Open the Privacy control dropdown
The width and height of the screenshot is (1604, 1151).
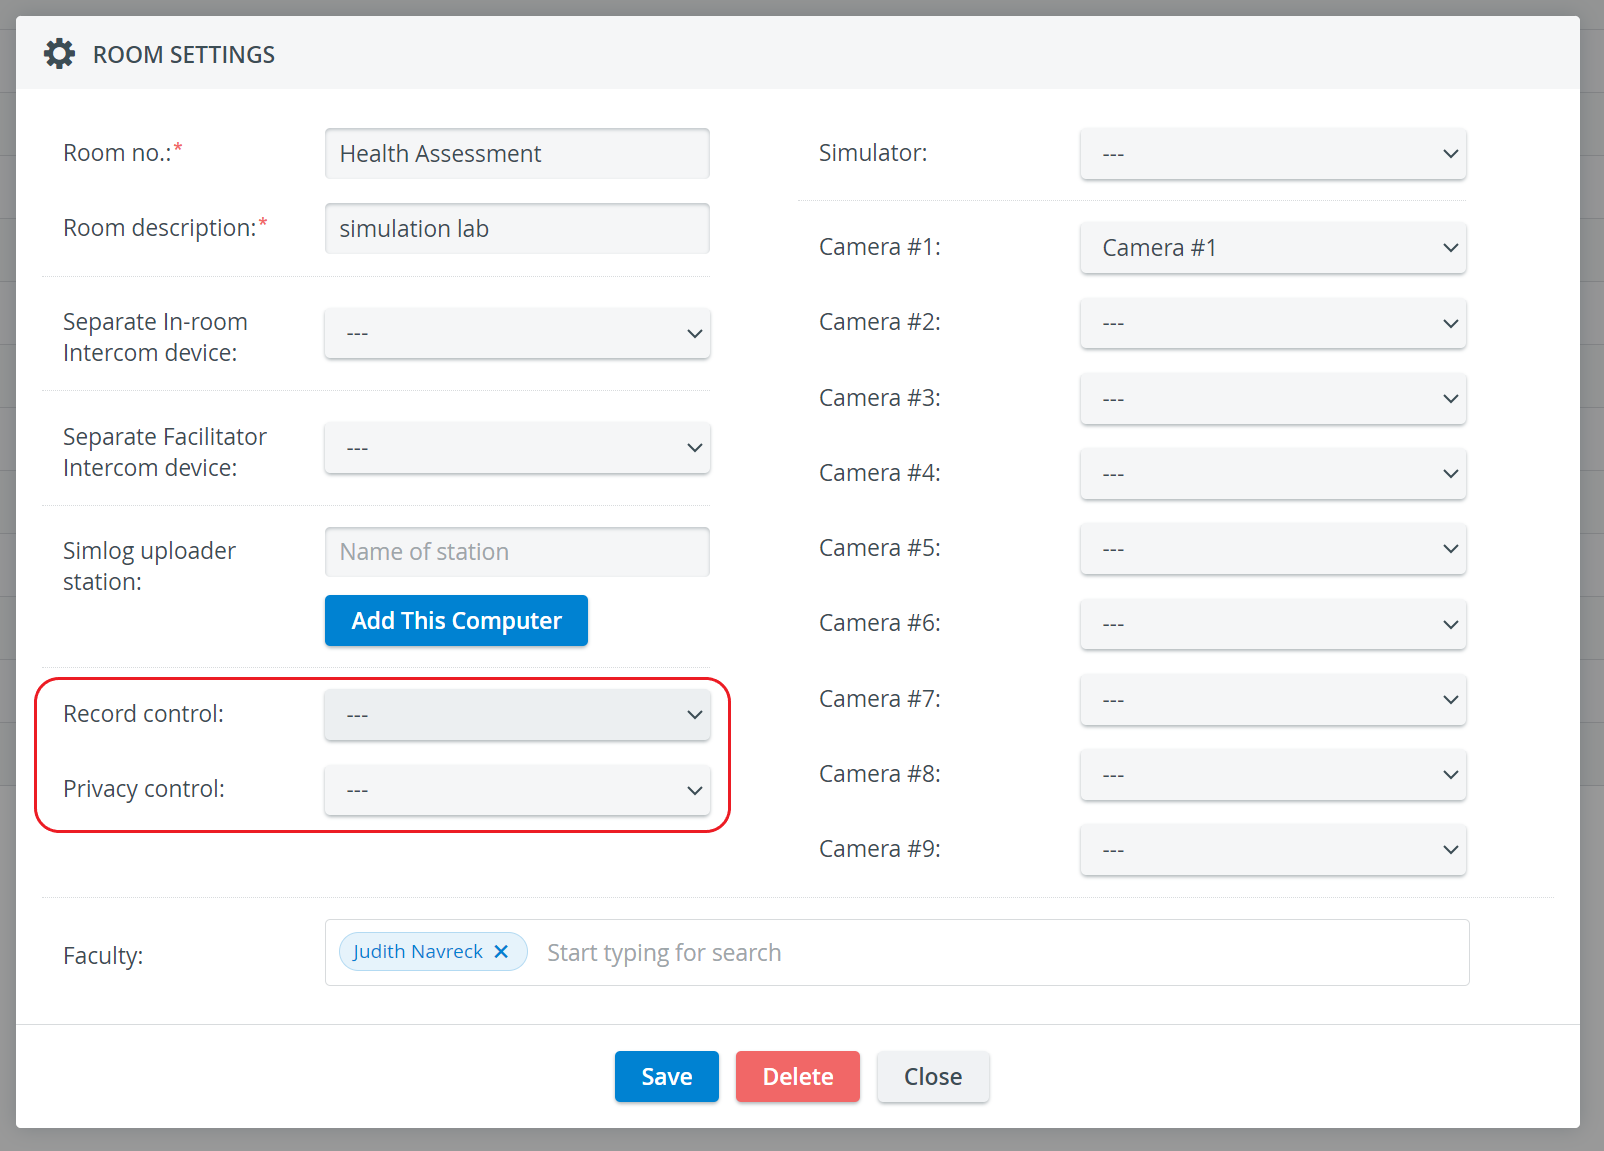tap(517, 790)
